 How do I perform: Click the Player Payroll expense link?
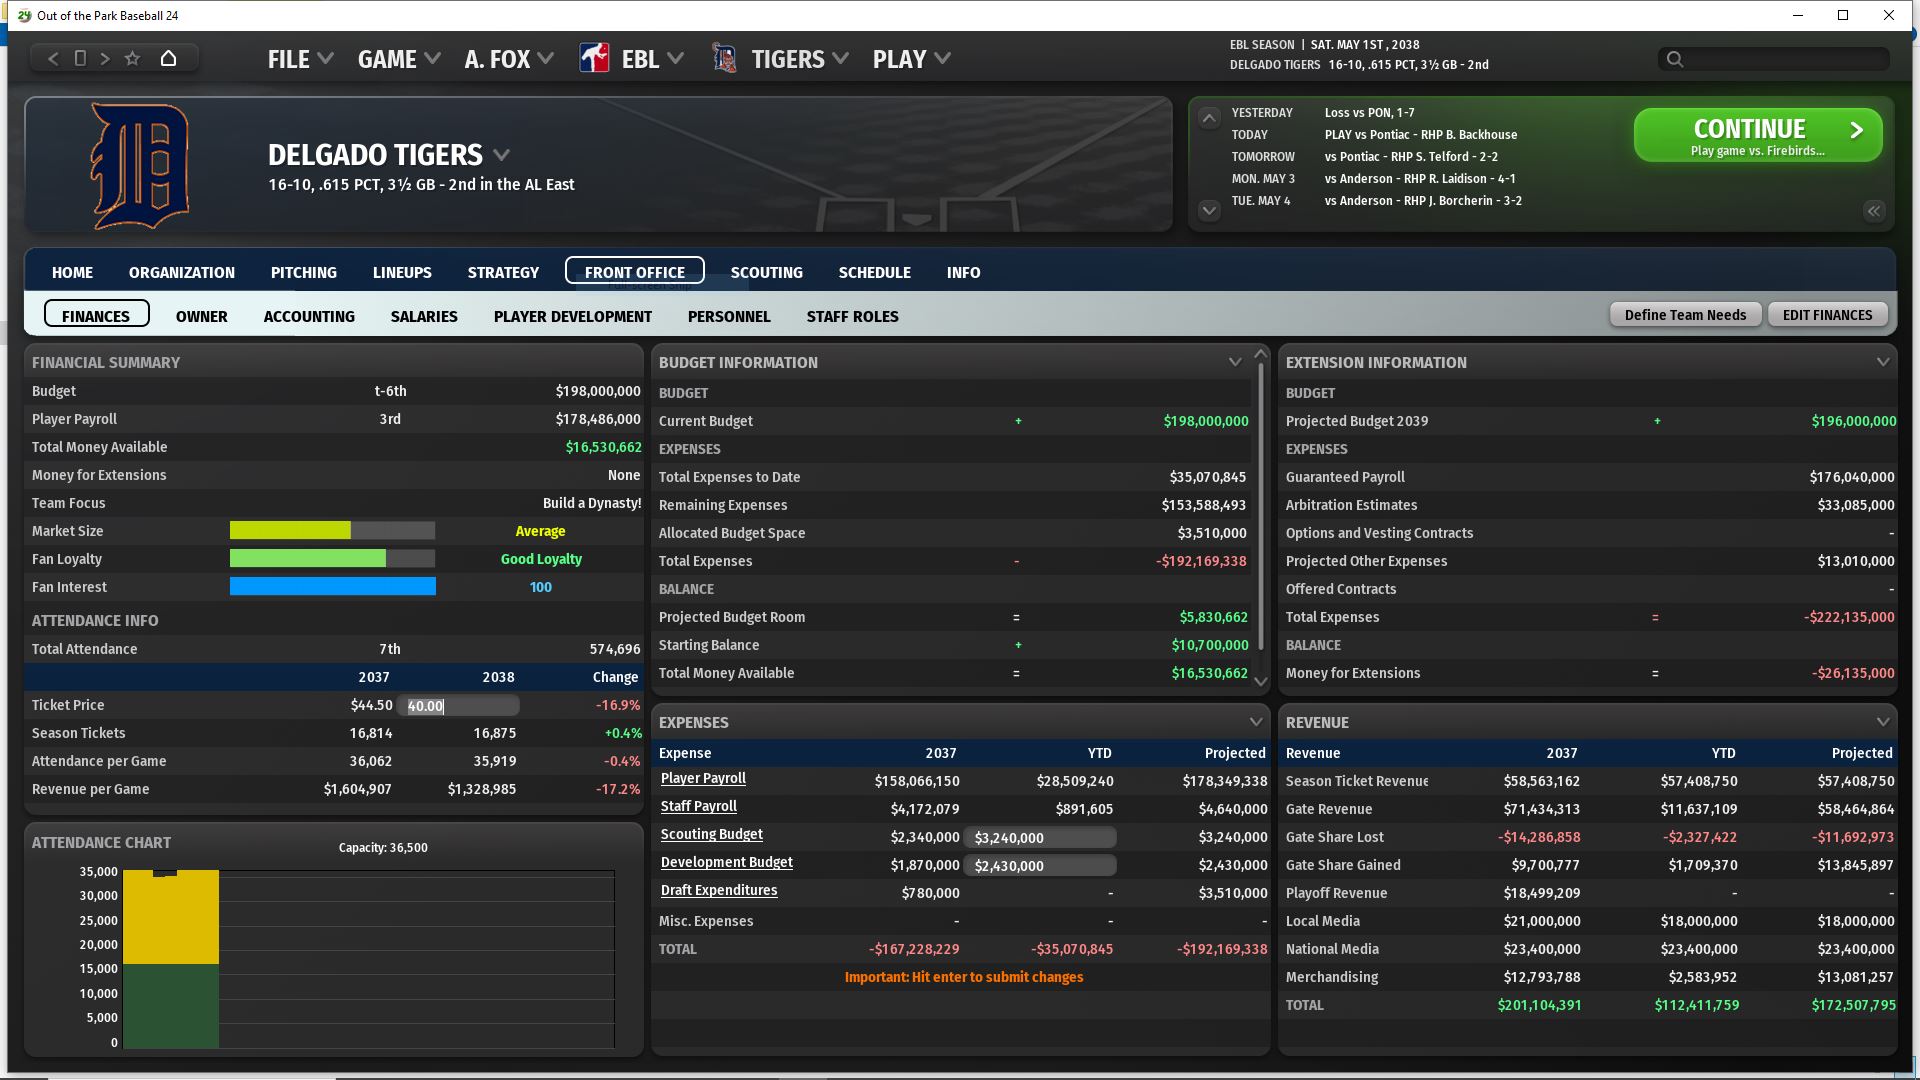(x=703, y=778)
